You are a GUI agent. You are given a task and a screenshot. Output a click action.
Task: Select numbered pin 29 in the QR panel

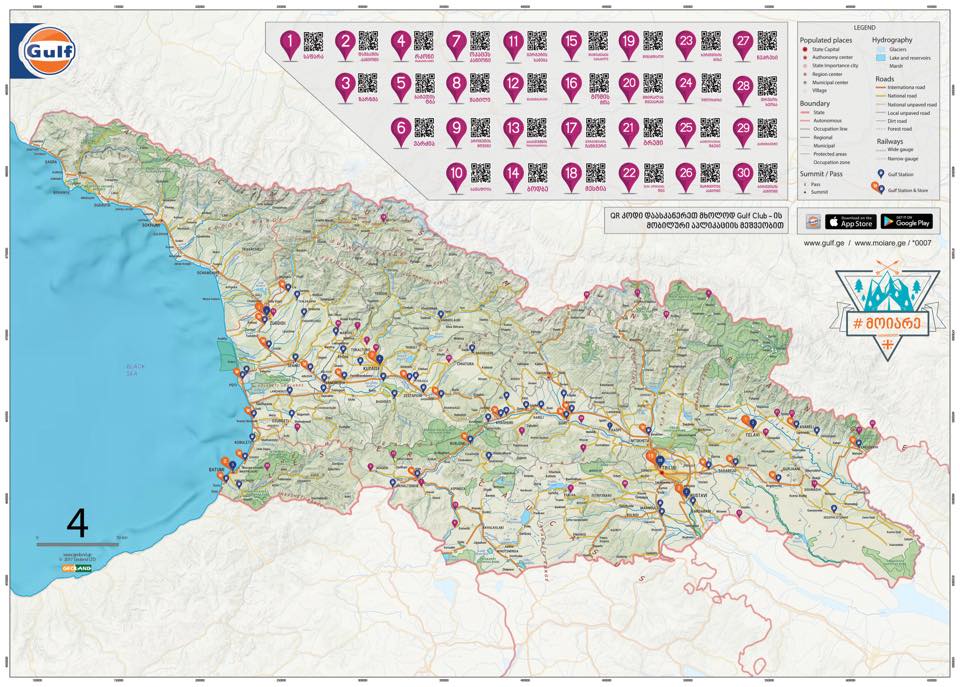743,132
